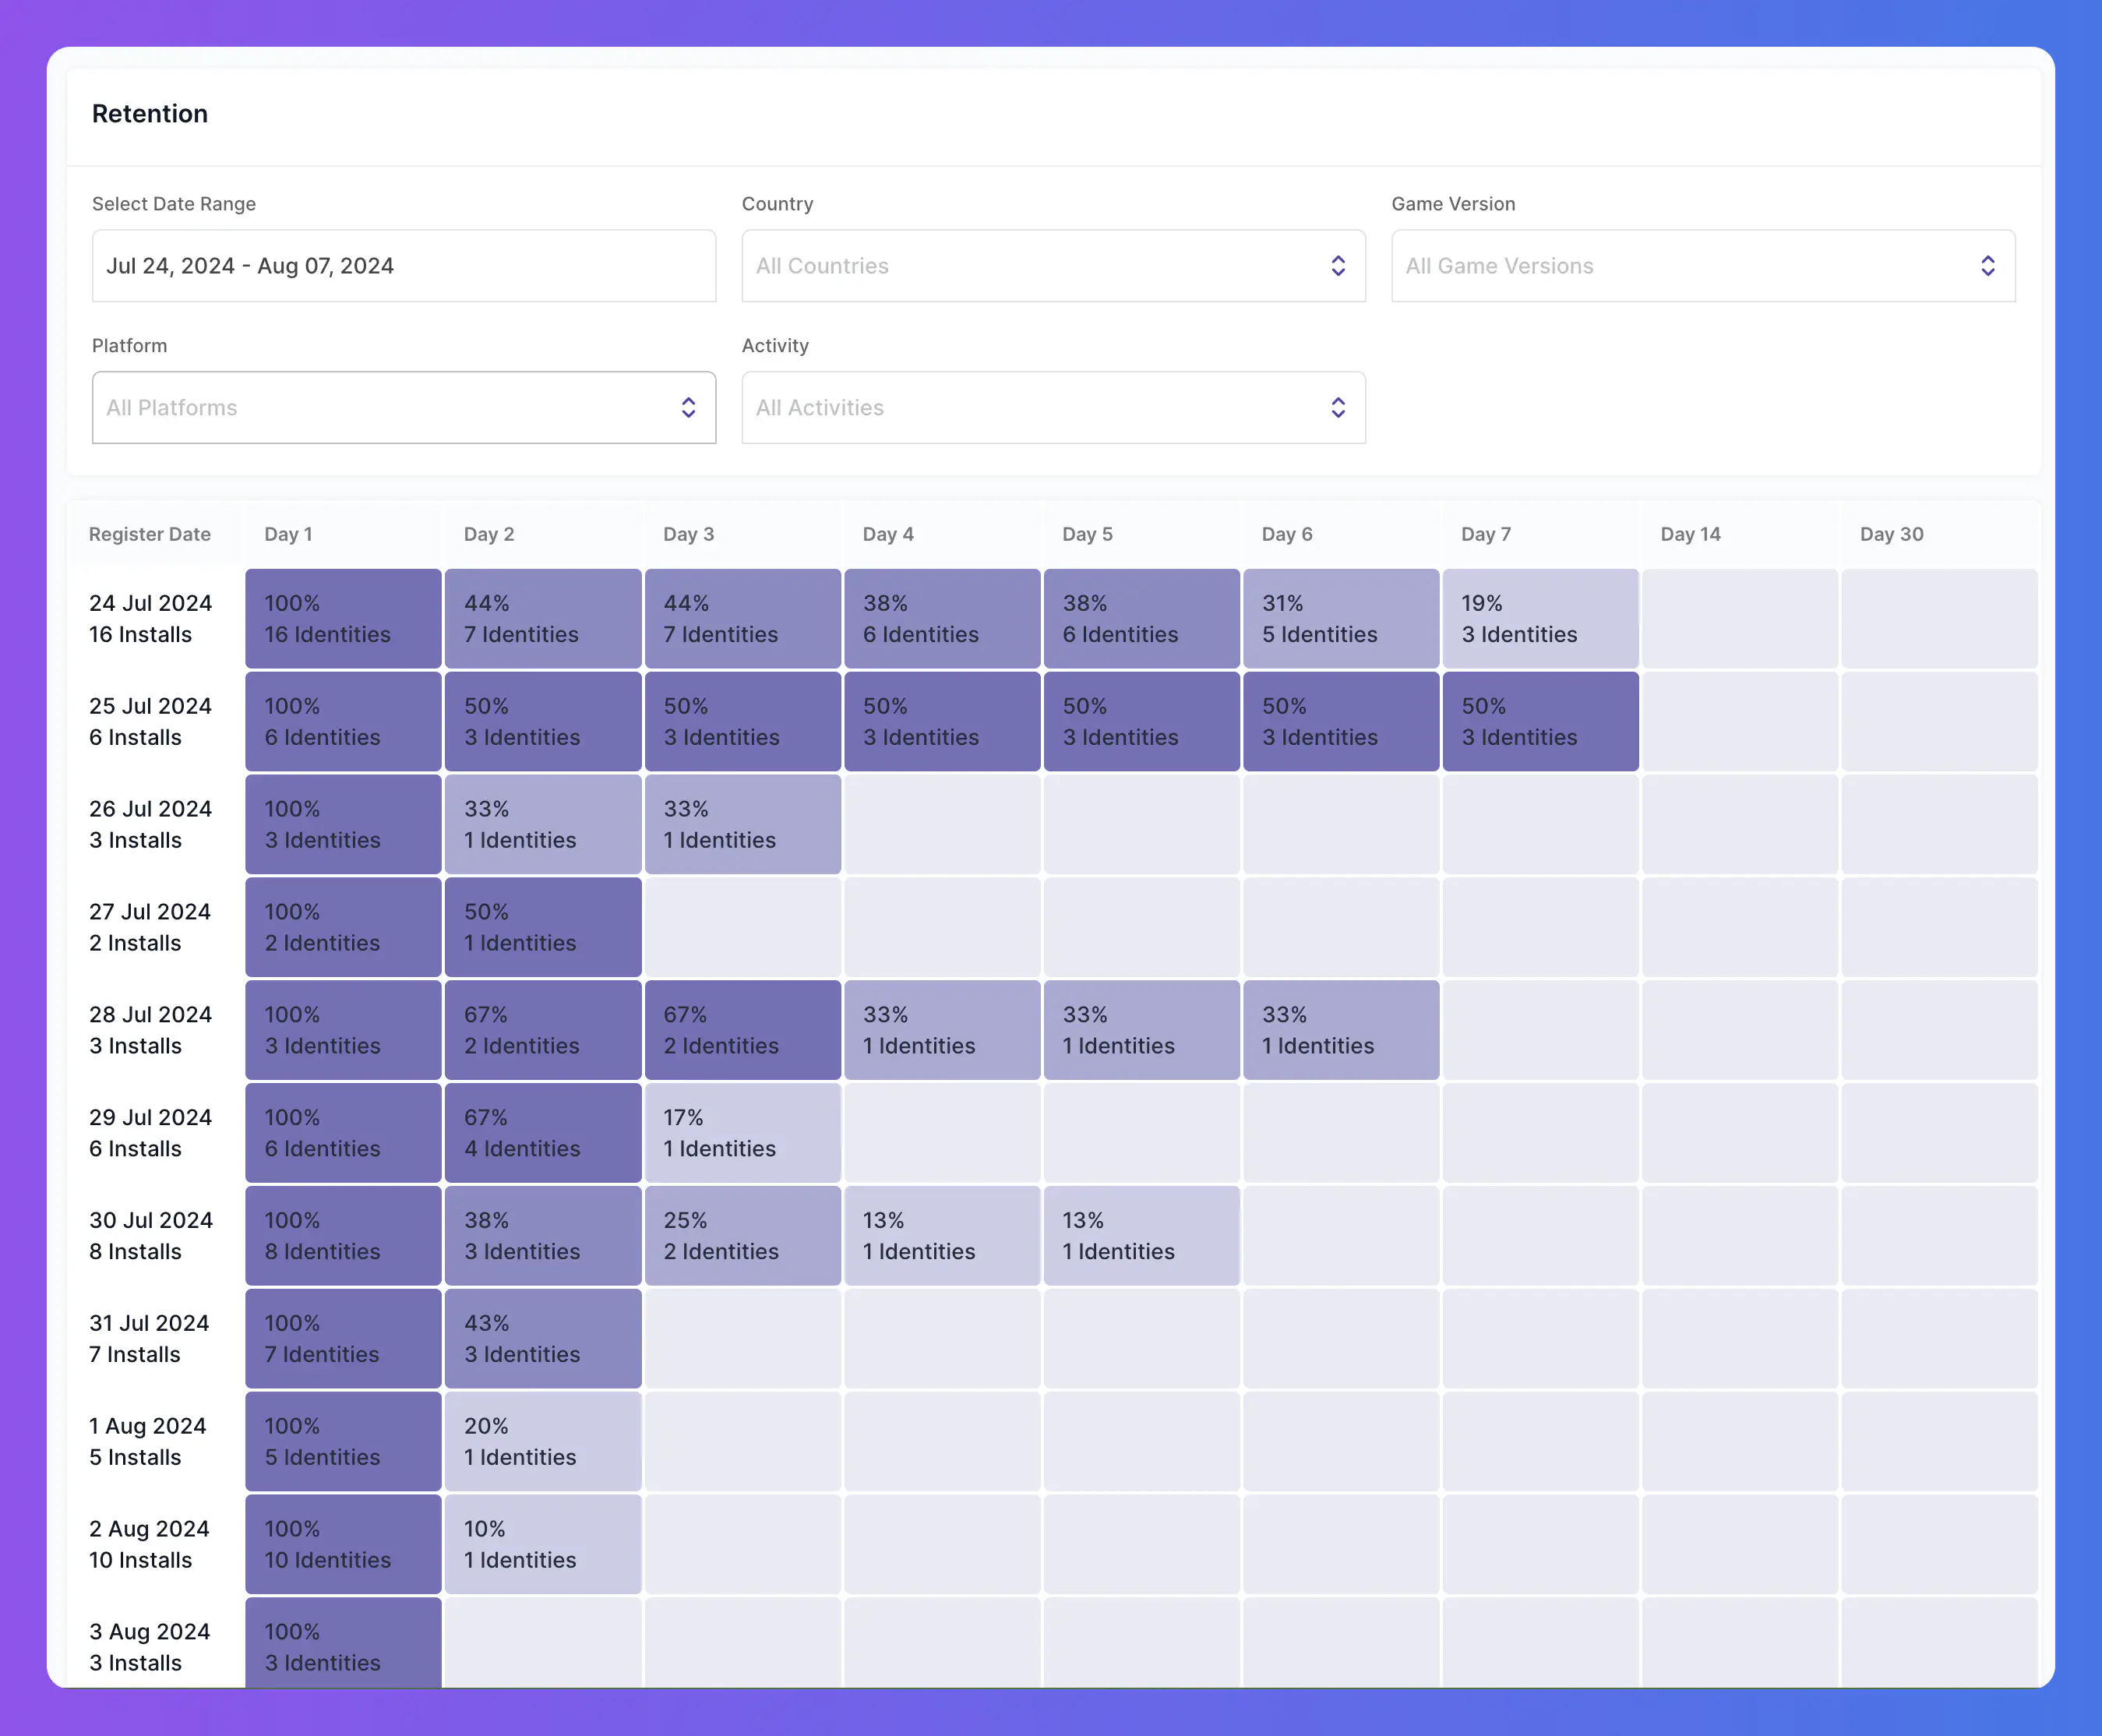Click the Day 14 column header
Viewport: 2102px width, 1736px height.
click(x=1690, y=534)
